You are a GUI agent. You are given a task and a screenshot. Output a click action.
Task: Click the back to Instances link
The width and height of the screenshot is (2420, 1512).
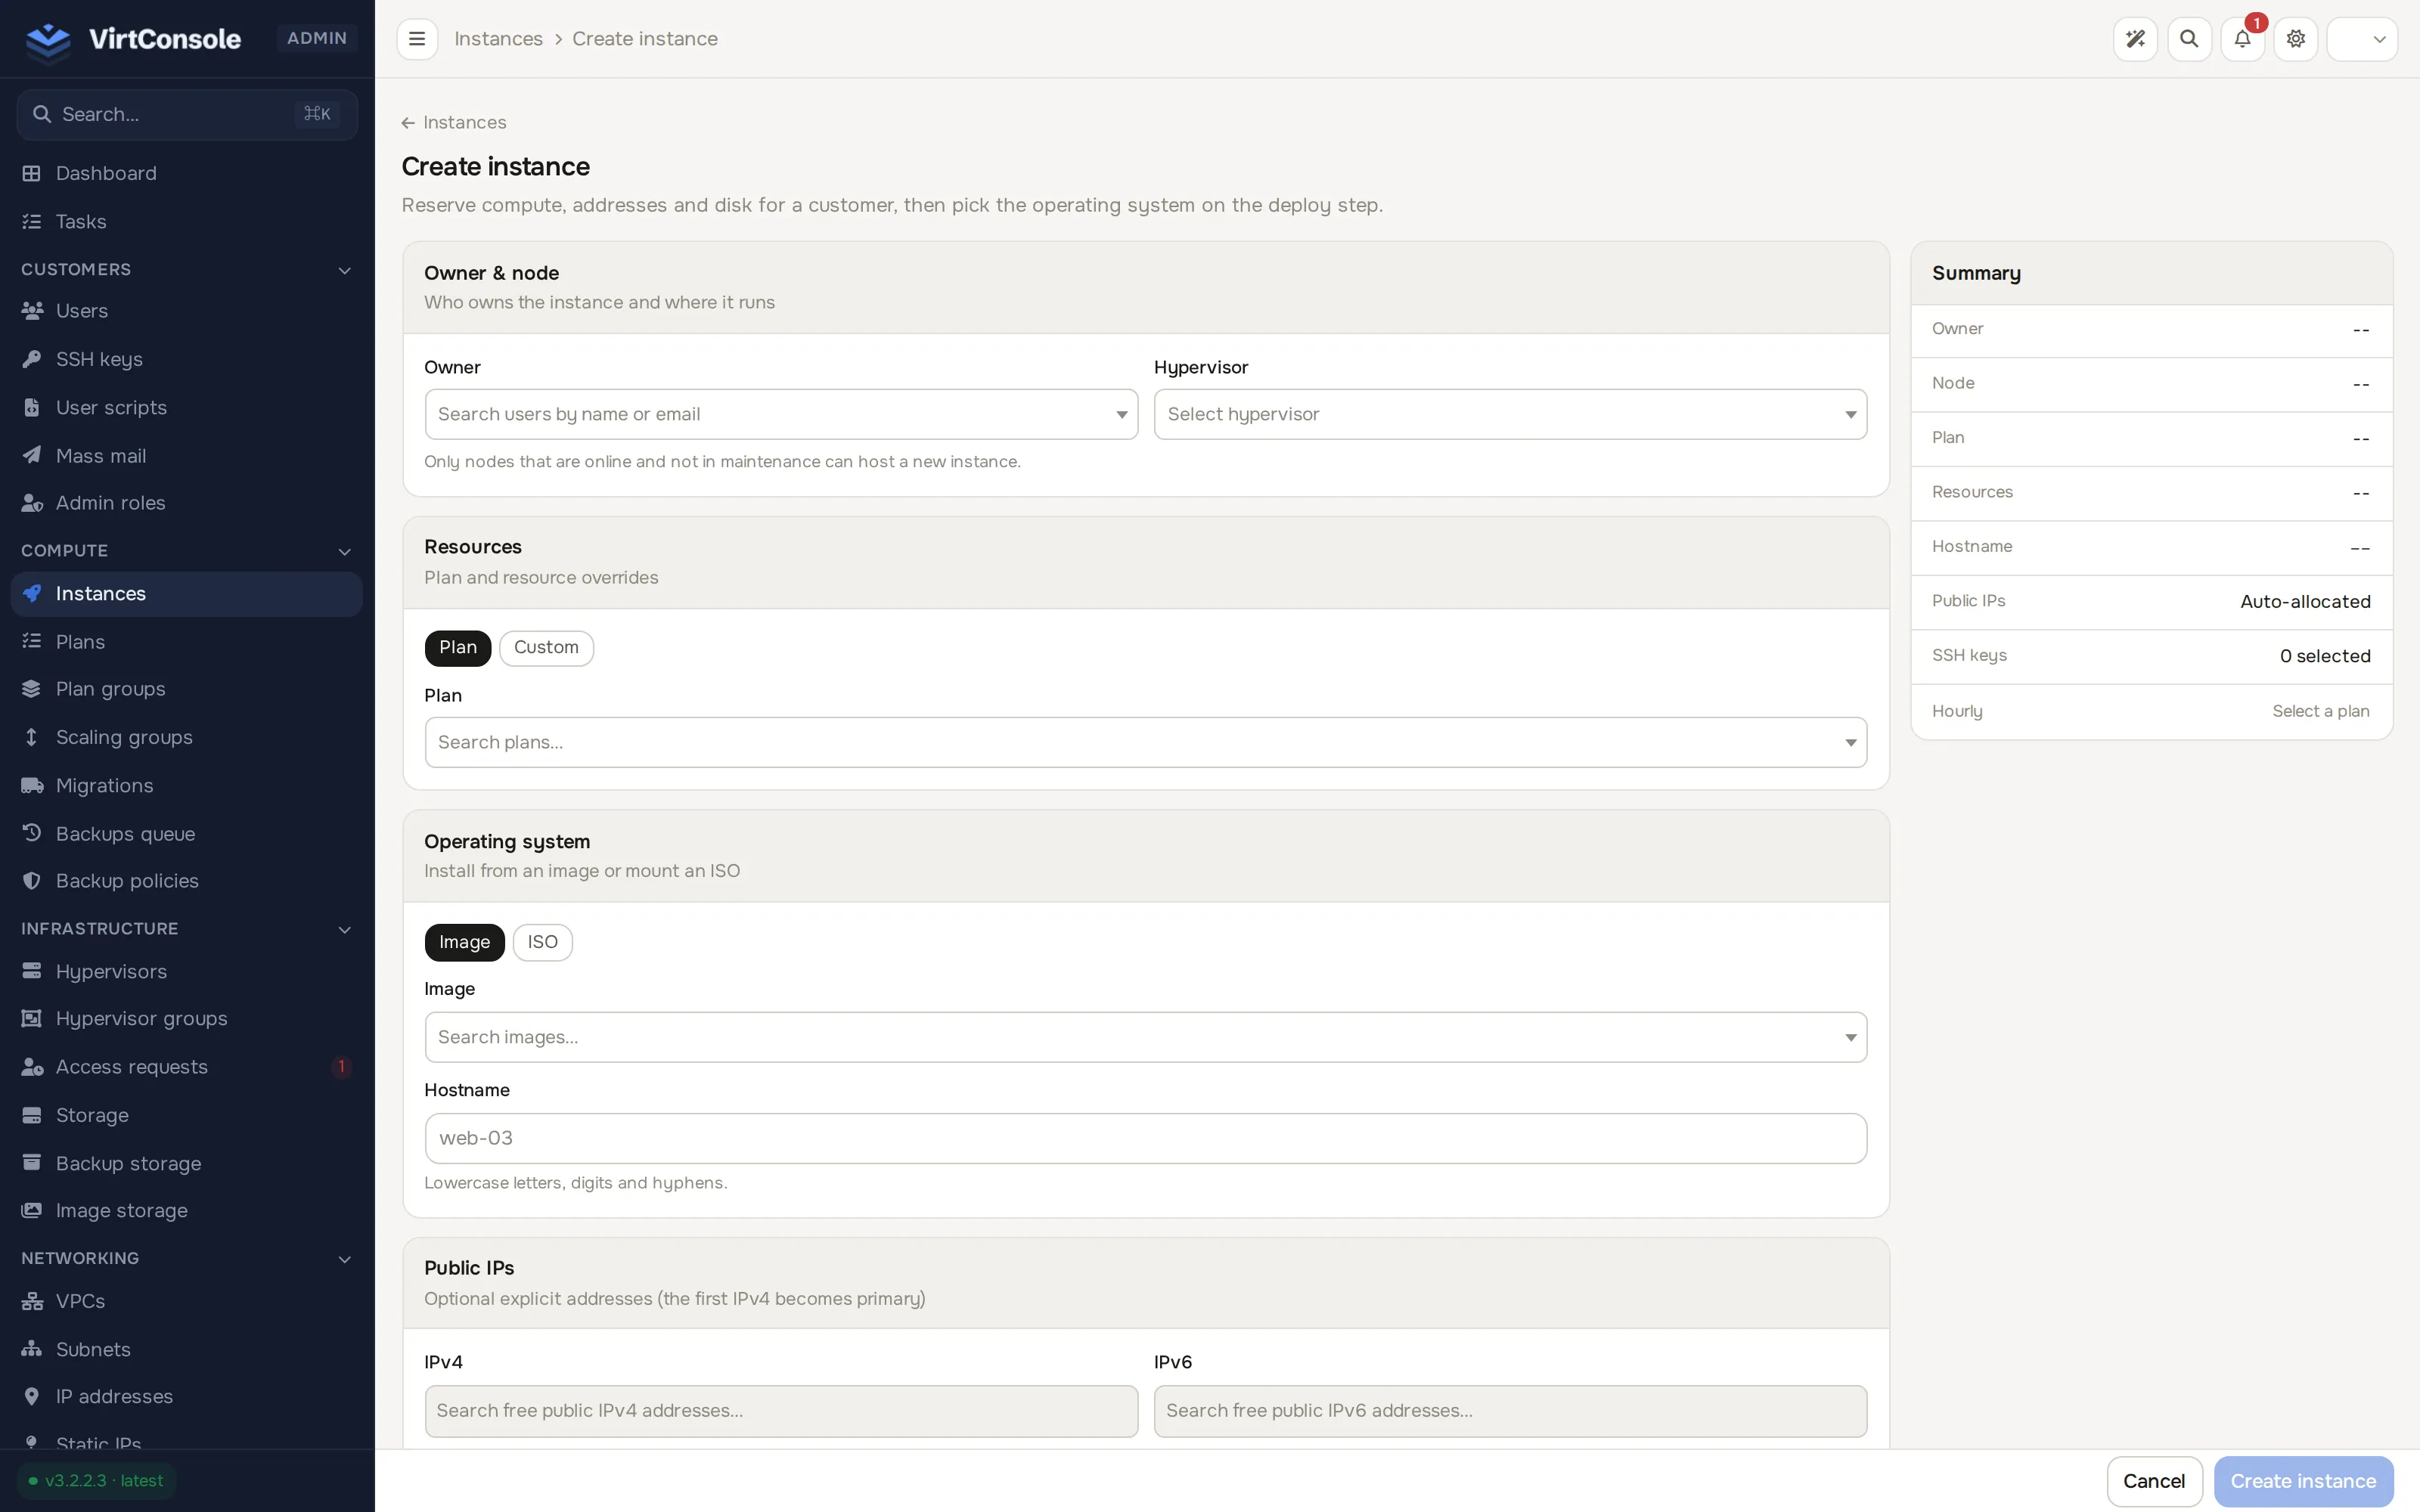click(x=454, y=122)
